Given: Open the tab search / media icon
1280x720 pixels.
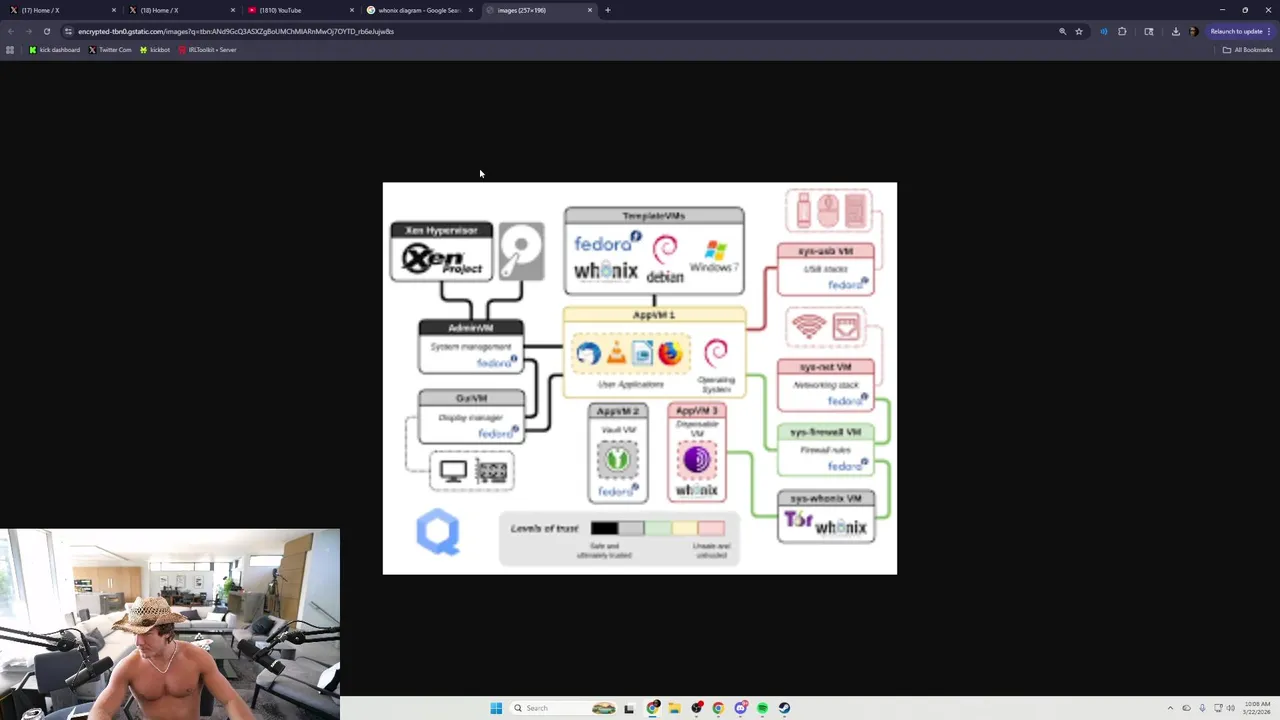Looking at the screenshot, I should tap(1149, 31).
